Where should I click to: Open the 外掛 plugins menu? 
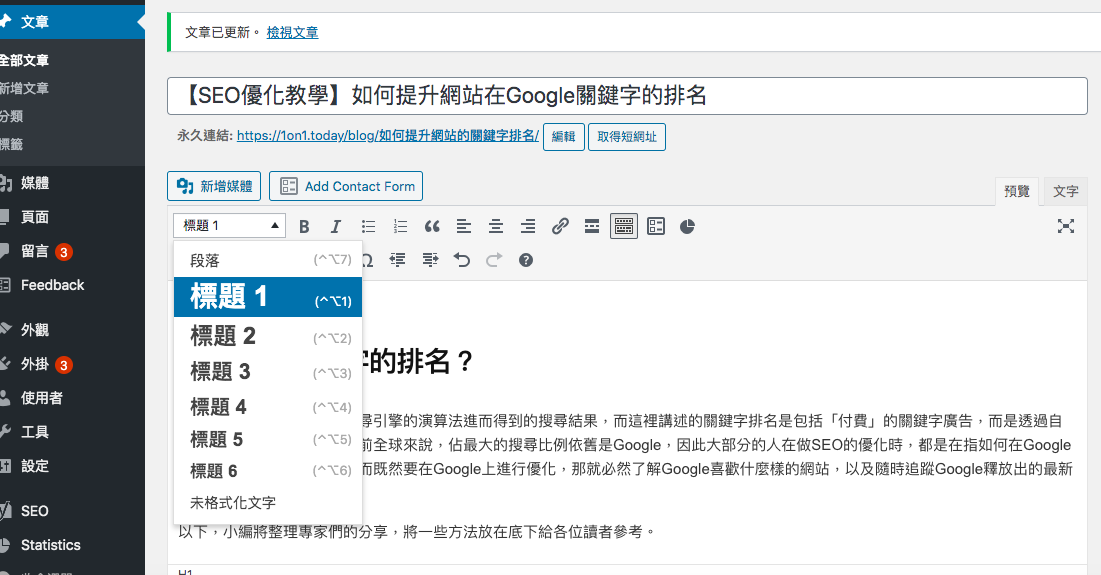pyautogui.click(x=35, y=365)
